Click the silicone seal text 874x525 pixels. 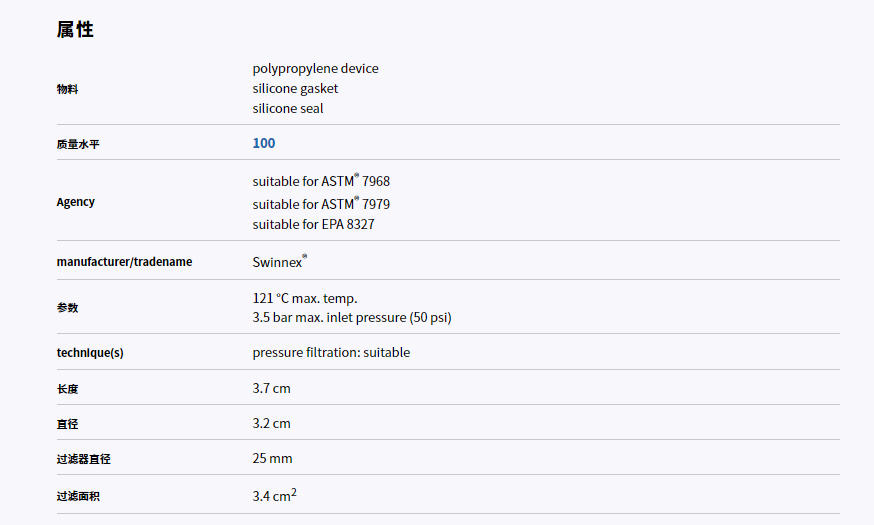pyautogui.click(x=288, y=109)
